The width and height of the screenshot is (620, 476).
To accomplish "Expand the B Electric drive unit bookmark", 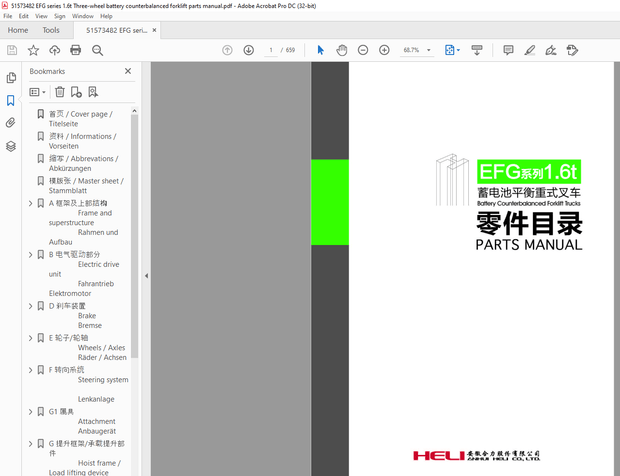I will pos(30,255).
